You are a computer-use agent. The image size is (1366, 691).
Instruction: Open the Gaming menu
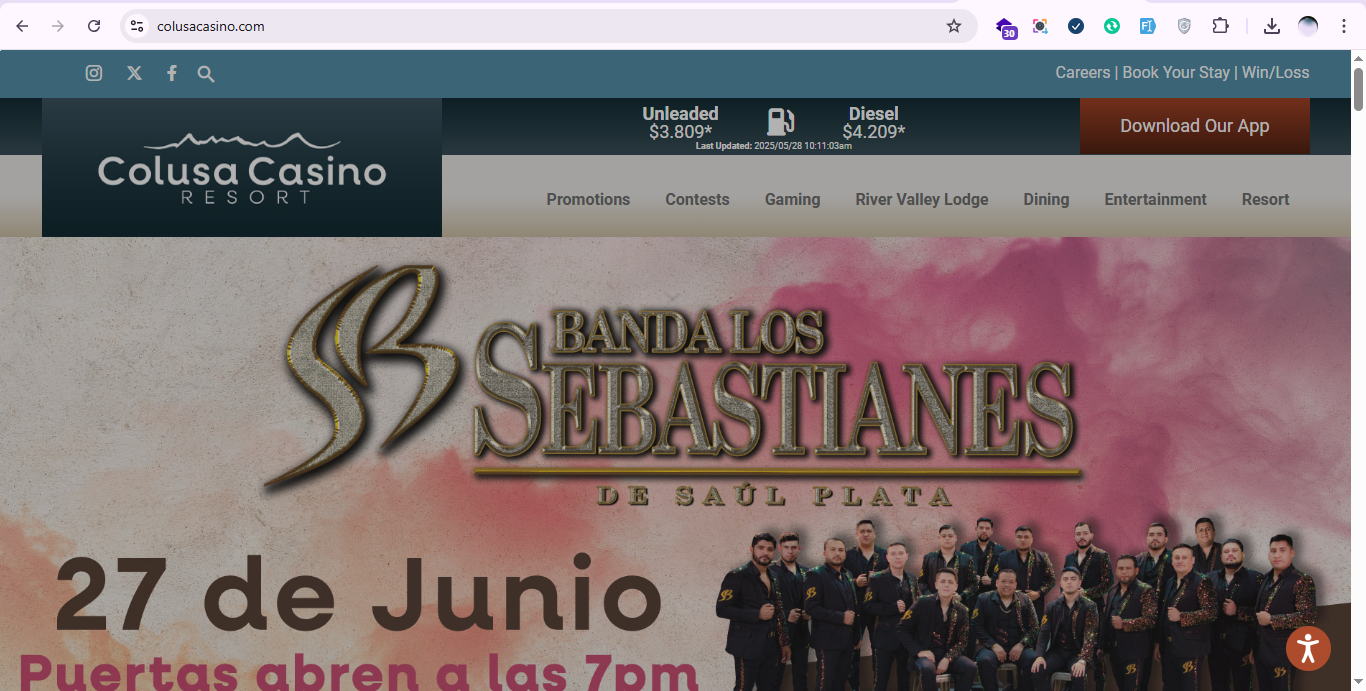coord(792,199)
